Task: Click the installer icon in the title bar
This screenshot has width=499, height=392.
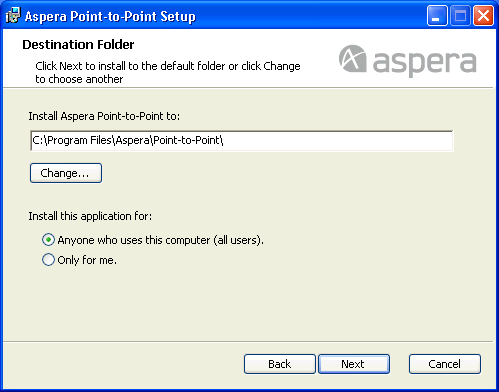Action: (13, 16)
